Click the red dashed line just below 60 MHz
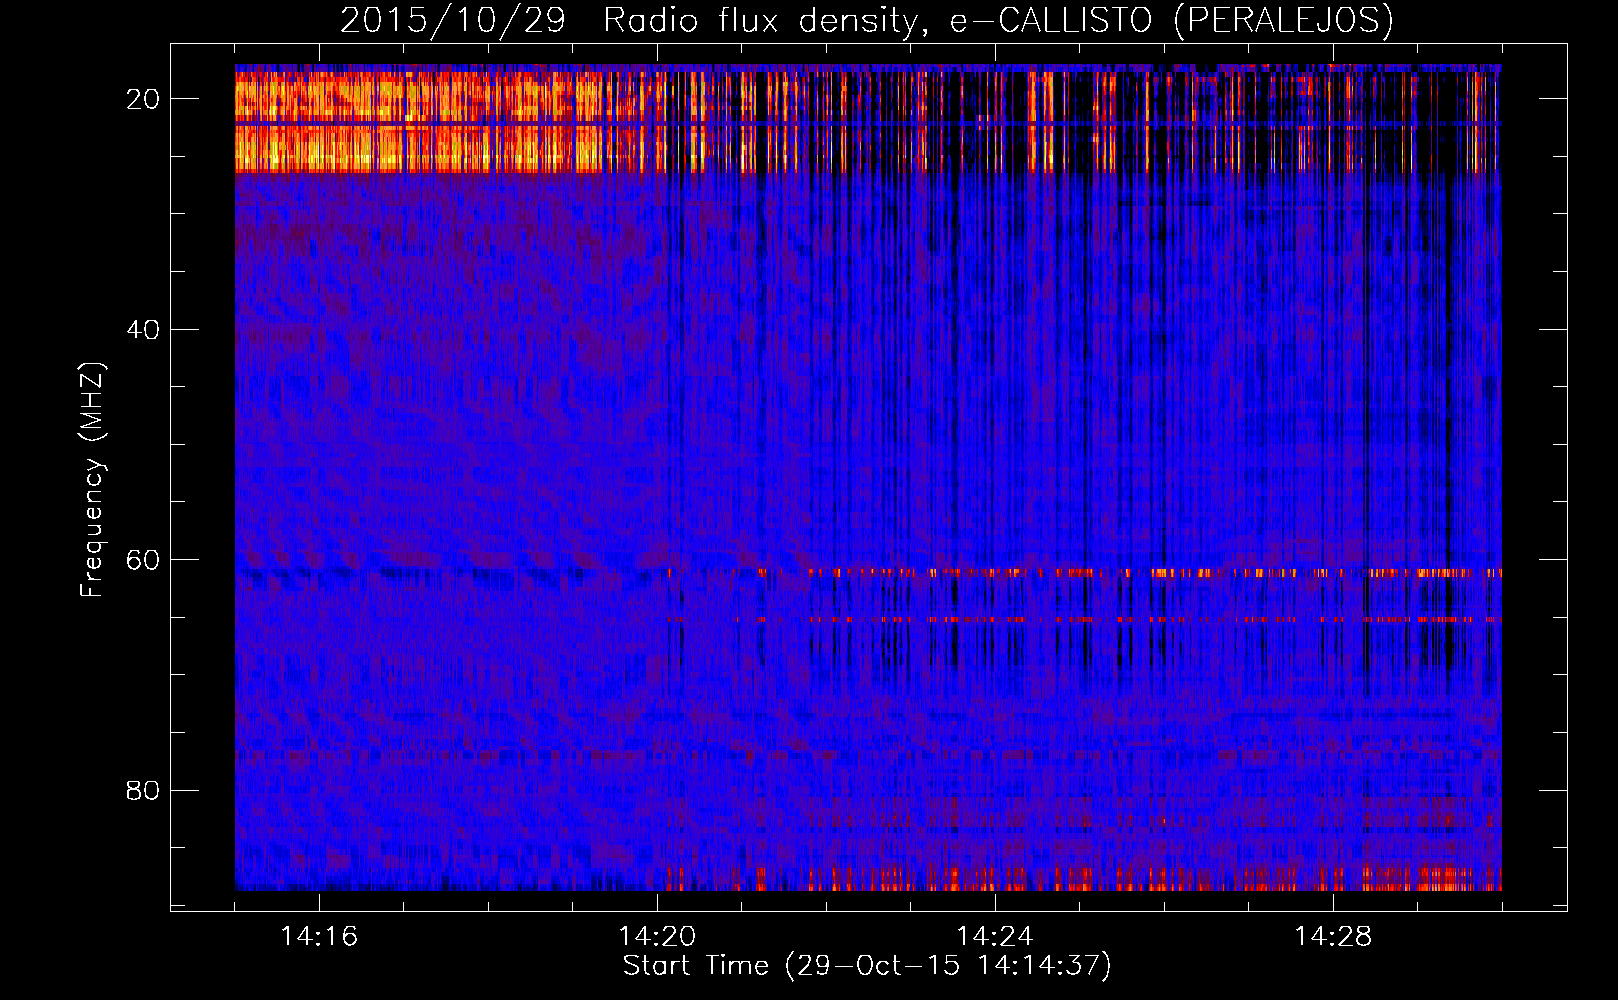This screenshot has width=1618, height=1000. click(1100, 573)
